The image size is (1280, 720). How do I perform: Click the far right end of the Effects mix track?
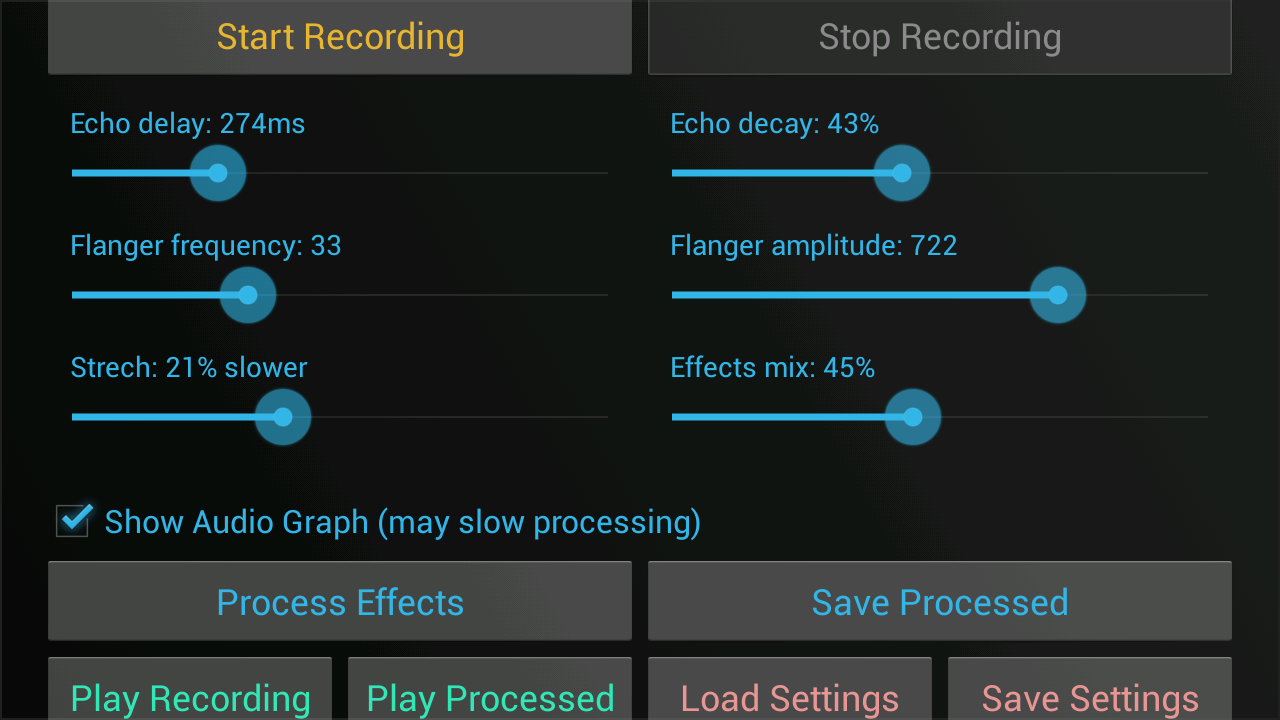tap(1204, 417)
